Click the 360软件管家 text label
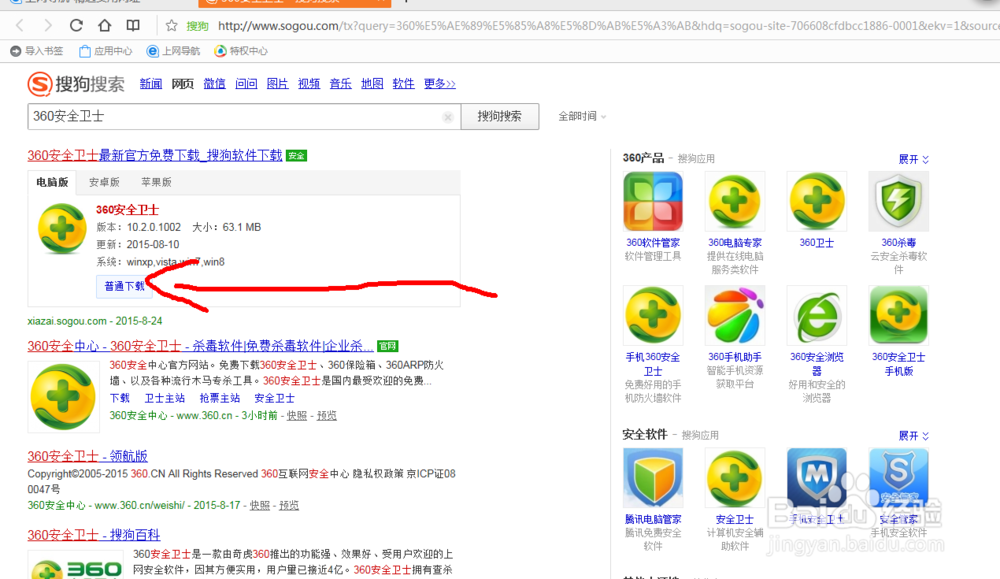1000x579 pixels. 653,243
